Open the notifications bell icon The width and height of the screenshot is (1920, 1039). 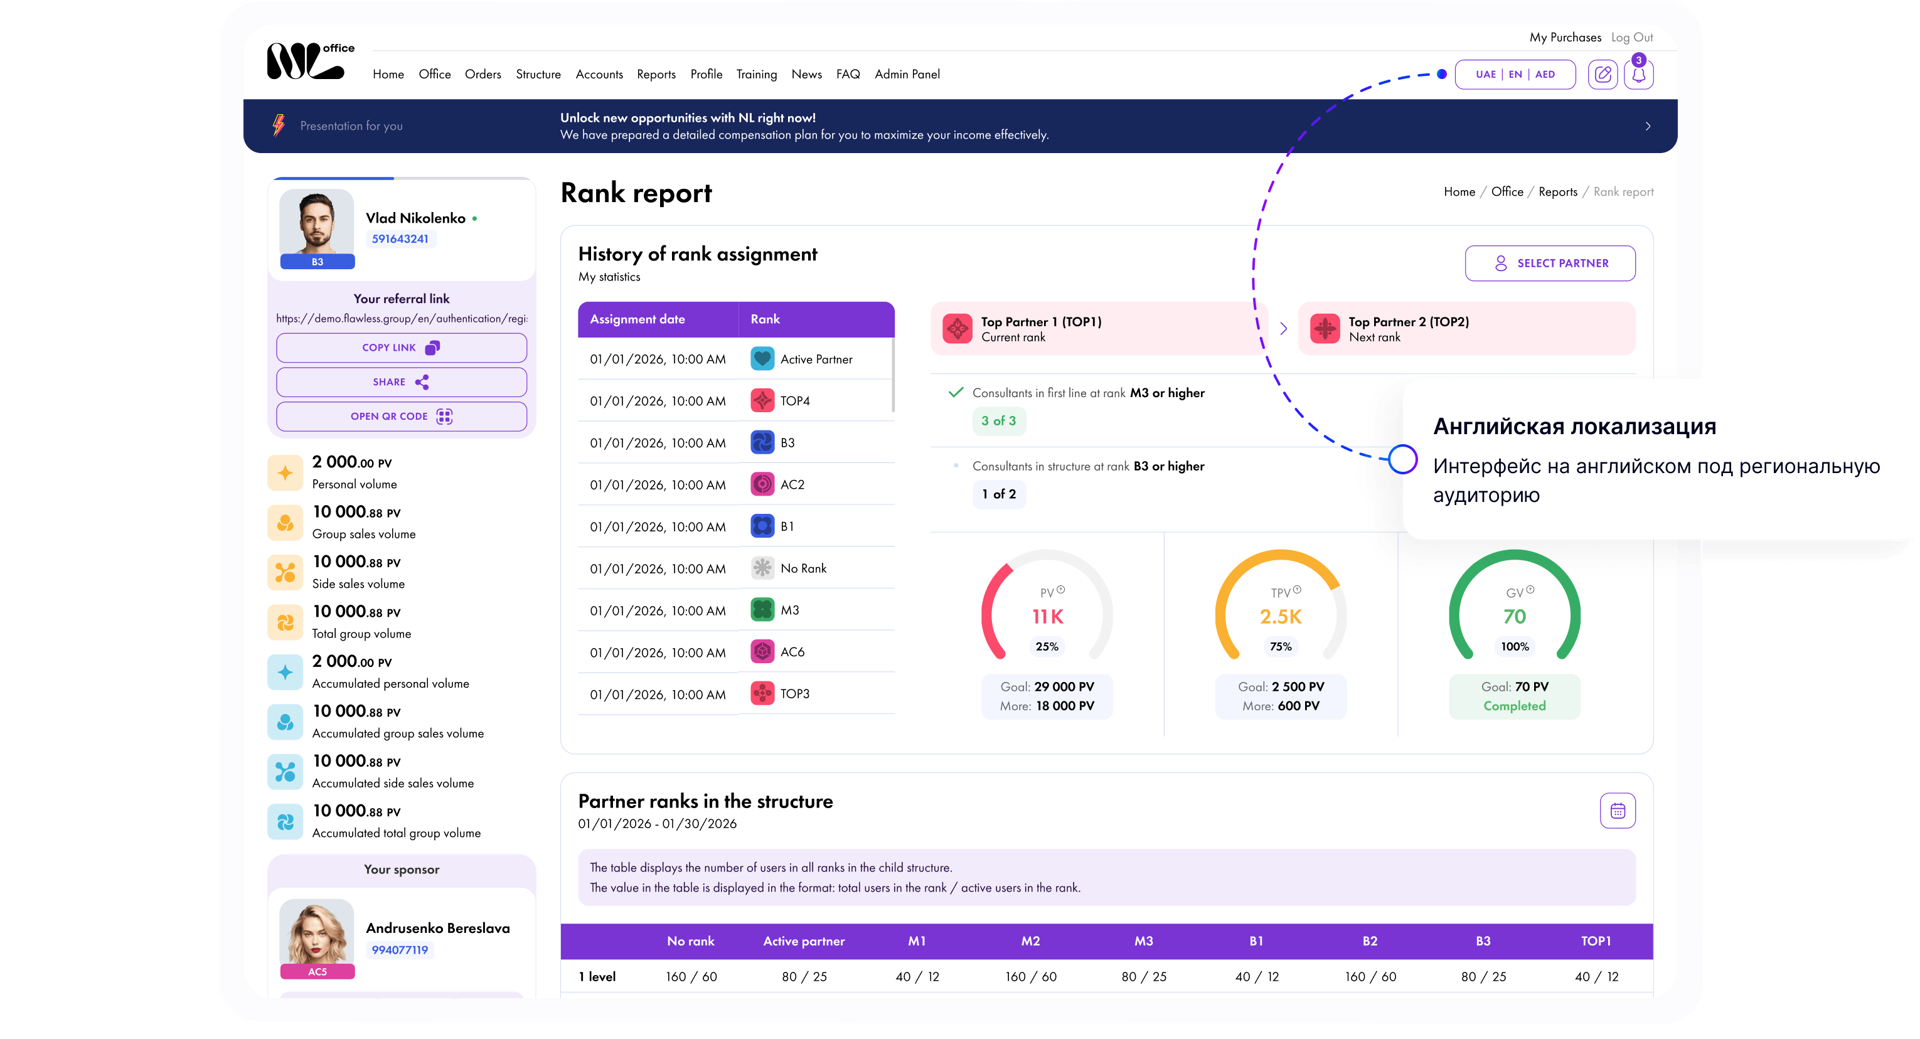point(1638,75)
